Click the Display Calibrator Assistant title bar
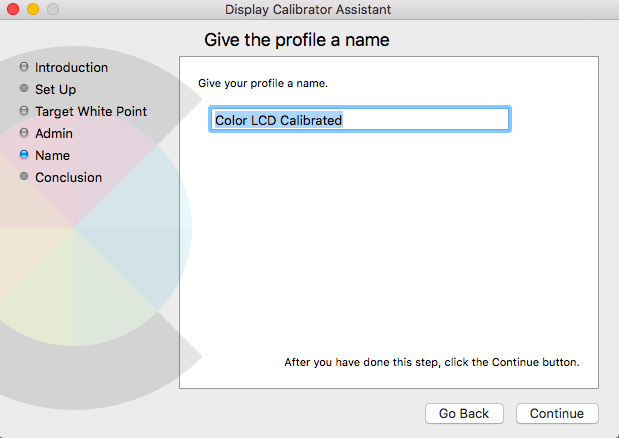Image resolution: width=619 pixels, height=438 pixels. coord(308,10)
